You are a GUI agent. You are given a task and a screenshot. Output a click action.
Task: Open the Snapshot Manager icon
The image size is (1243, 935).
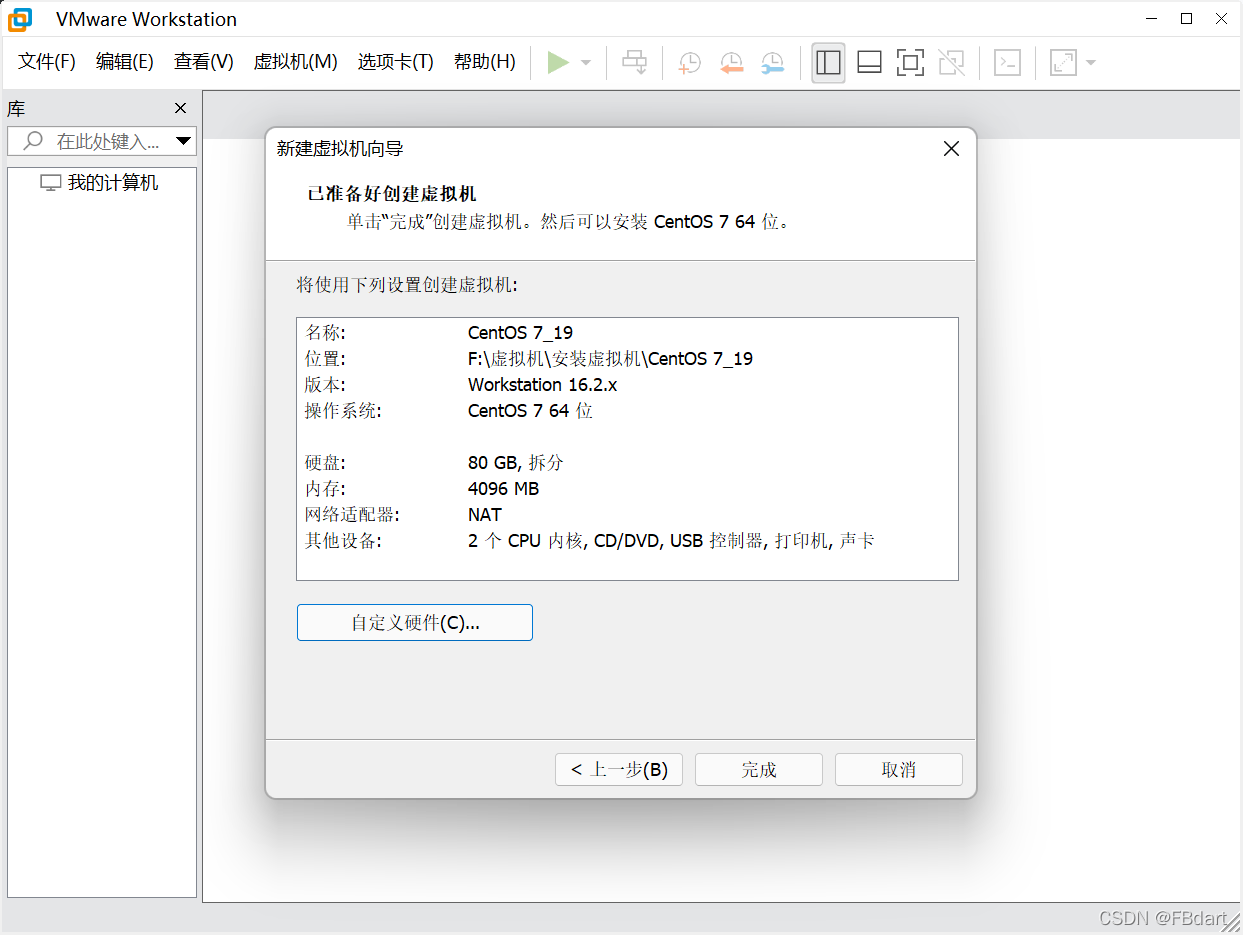(x=771, y=62)
